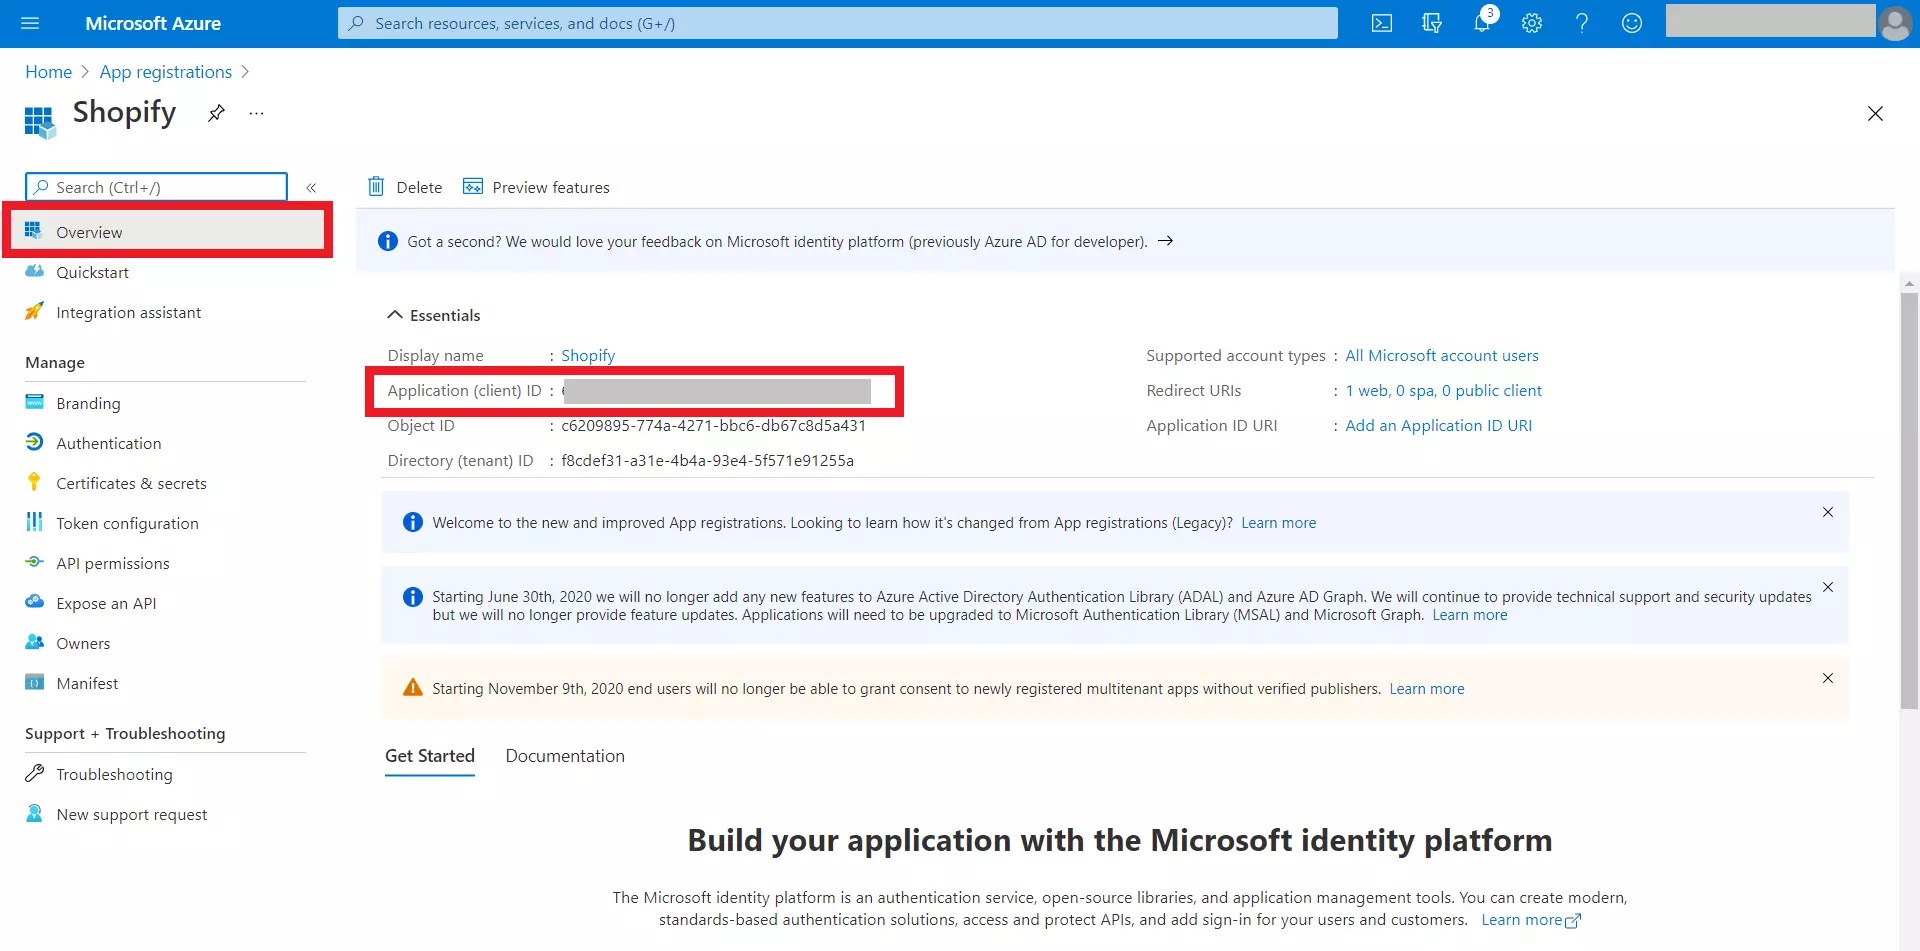Switch to the Documentation tab
This screenshot has height=951, width=1920.
(565, 755)
